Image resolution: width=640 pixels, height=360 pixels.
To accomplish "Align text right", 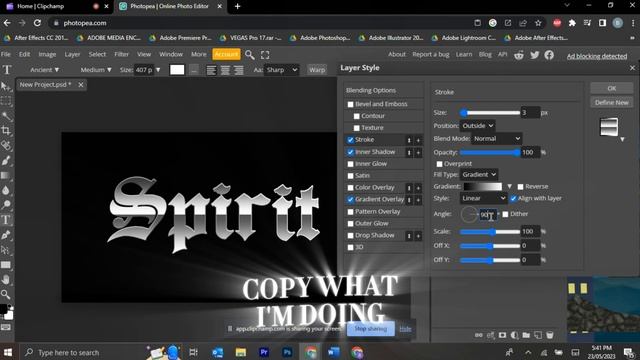I will click(239, 70).
